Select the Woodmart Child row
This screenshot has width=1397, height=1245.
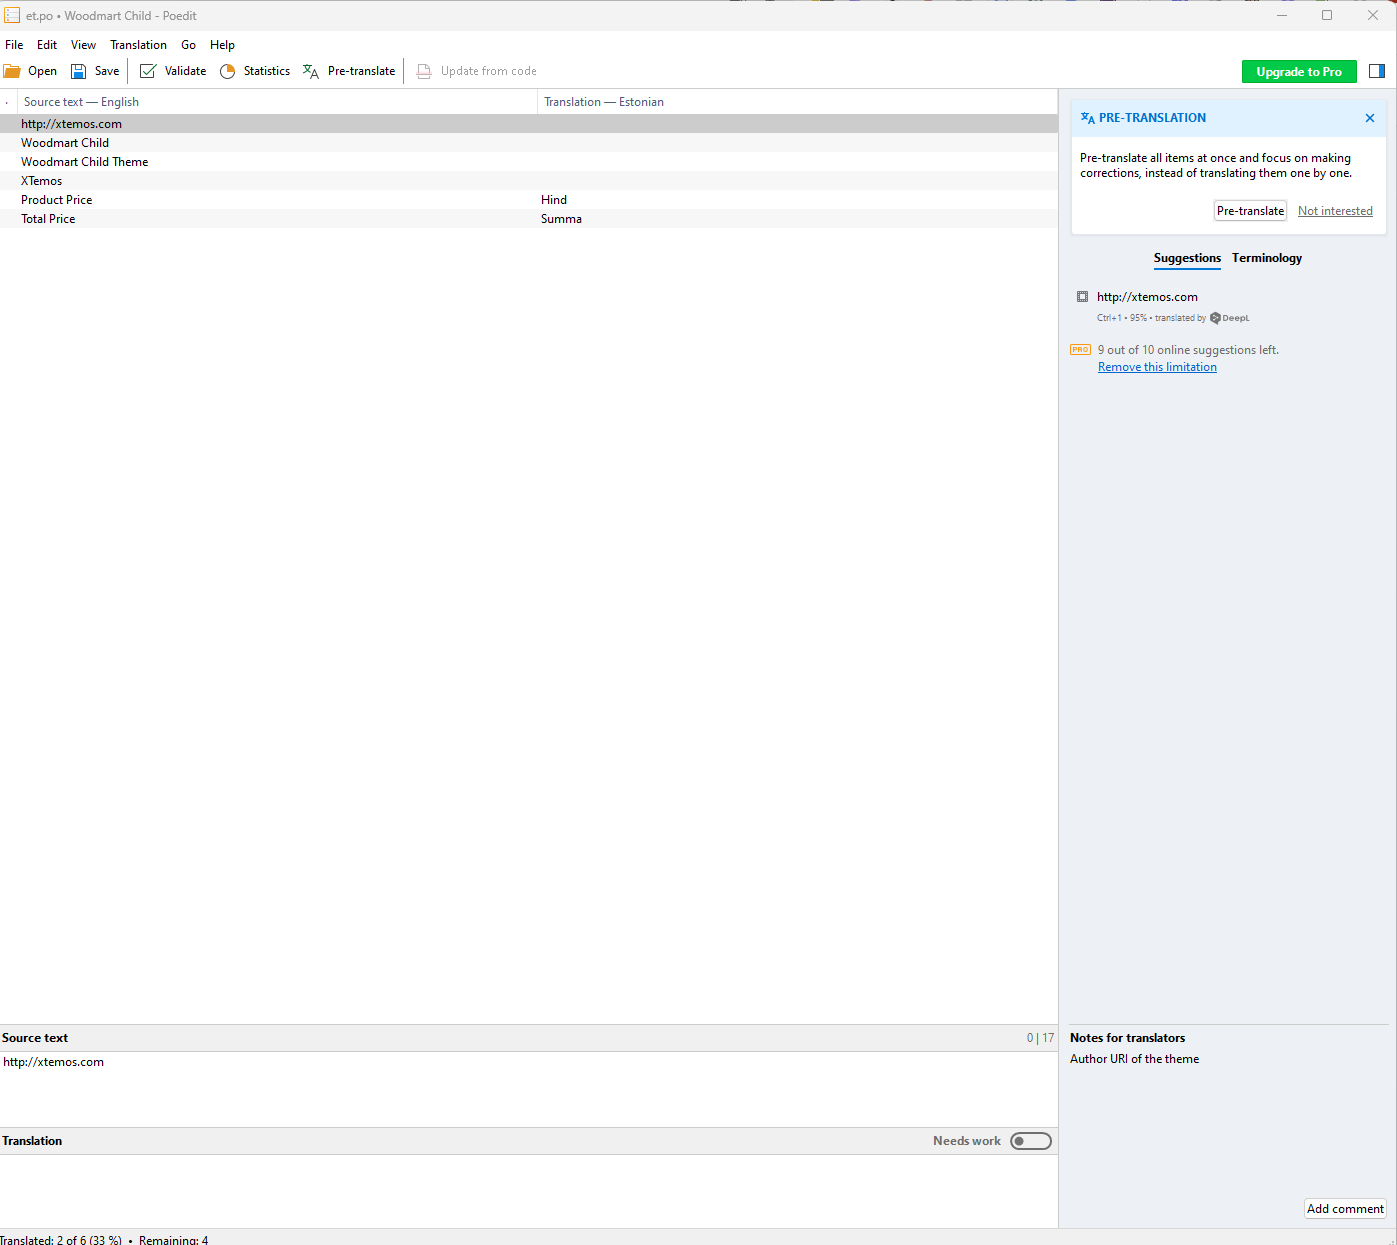(x=528, y=143)
